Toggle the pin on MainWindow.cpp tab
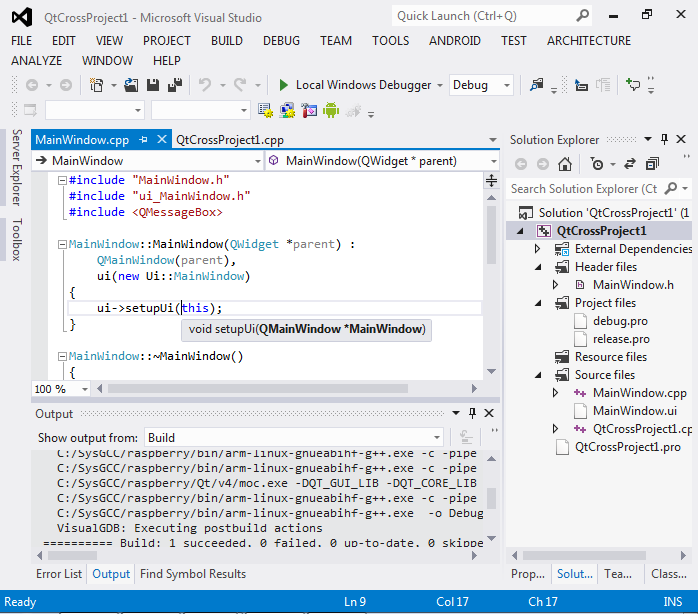Viewport: 698px width, 614px height. click(144, 140)
